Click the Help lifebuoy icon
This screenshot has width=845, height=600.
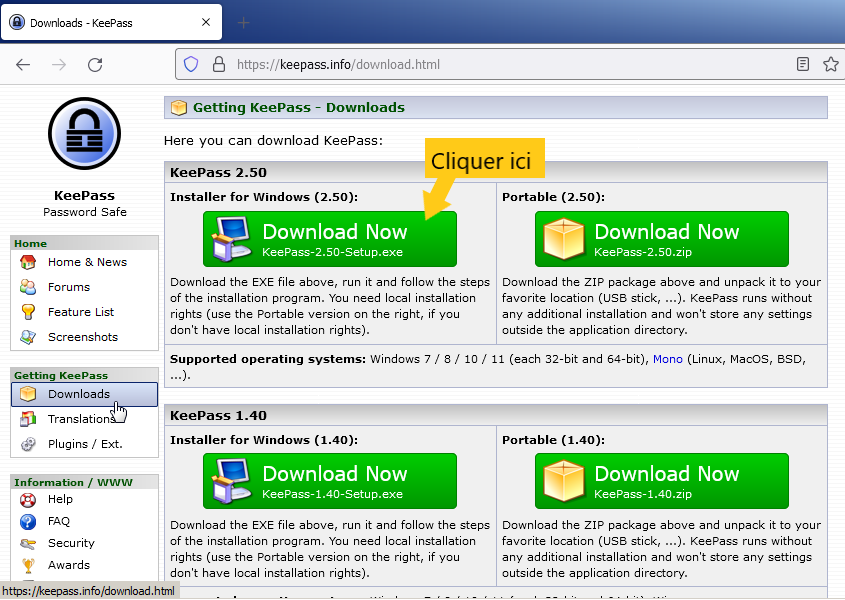[28, 500]
